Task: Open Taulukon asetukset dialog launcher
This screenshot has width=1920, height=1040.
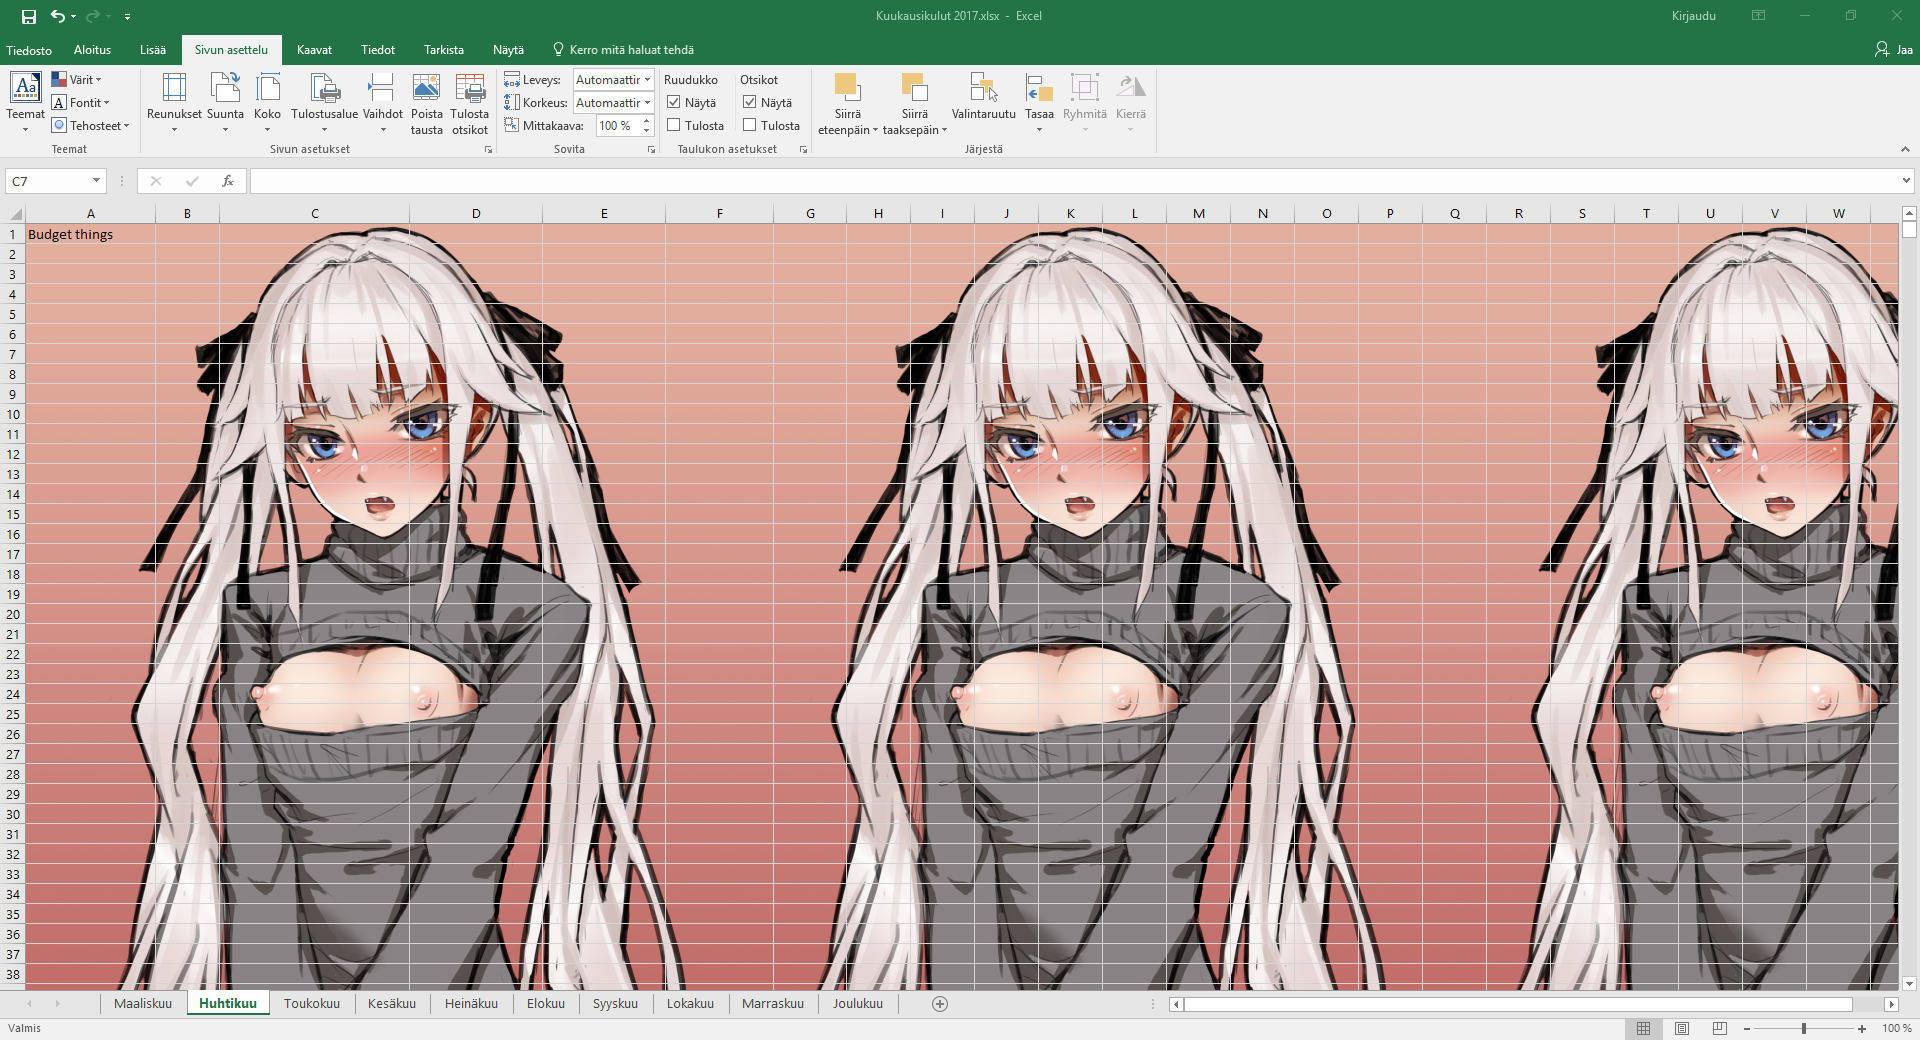Action: click(x=803, y=149)
